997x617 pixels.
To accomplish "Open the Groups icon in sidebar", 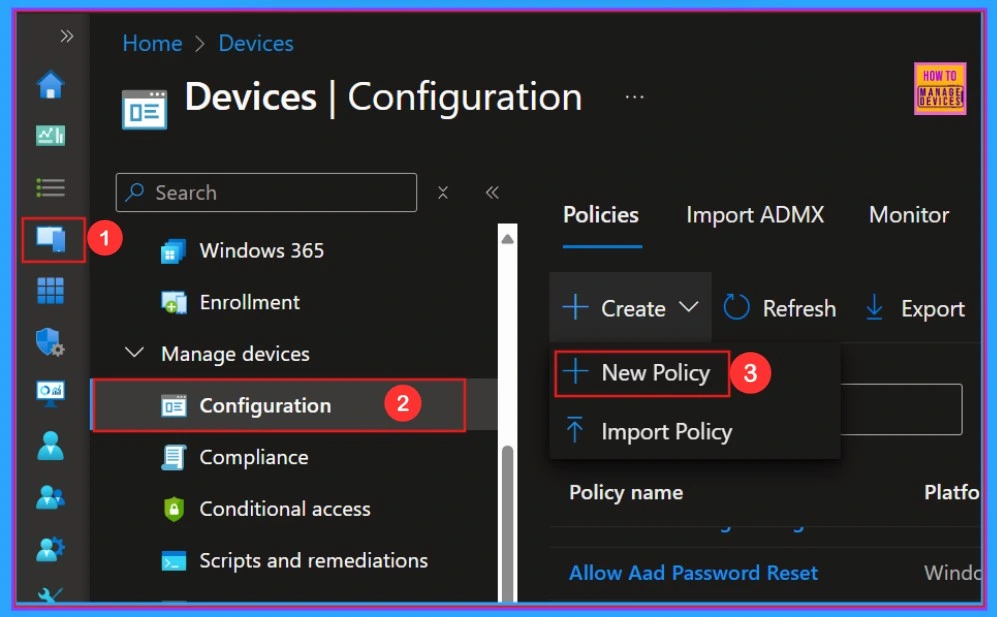I will point(50,497).
